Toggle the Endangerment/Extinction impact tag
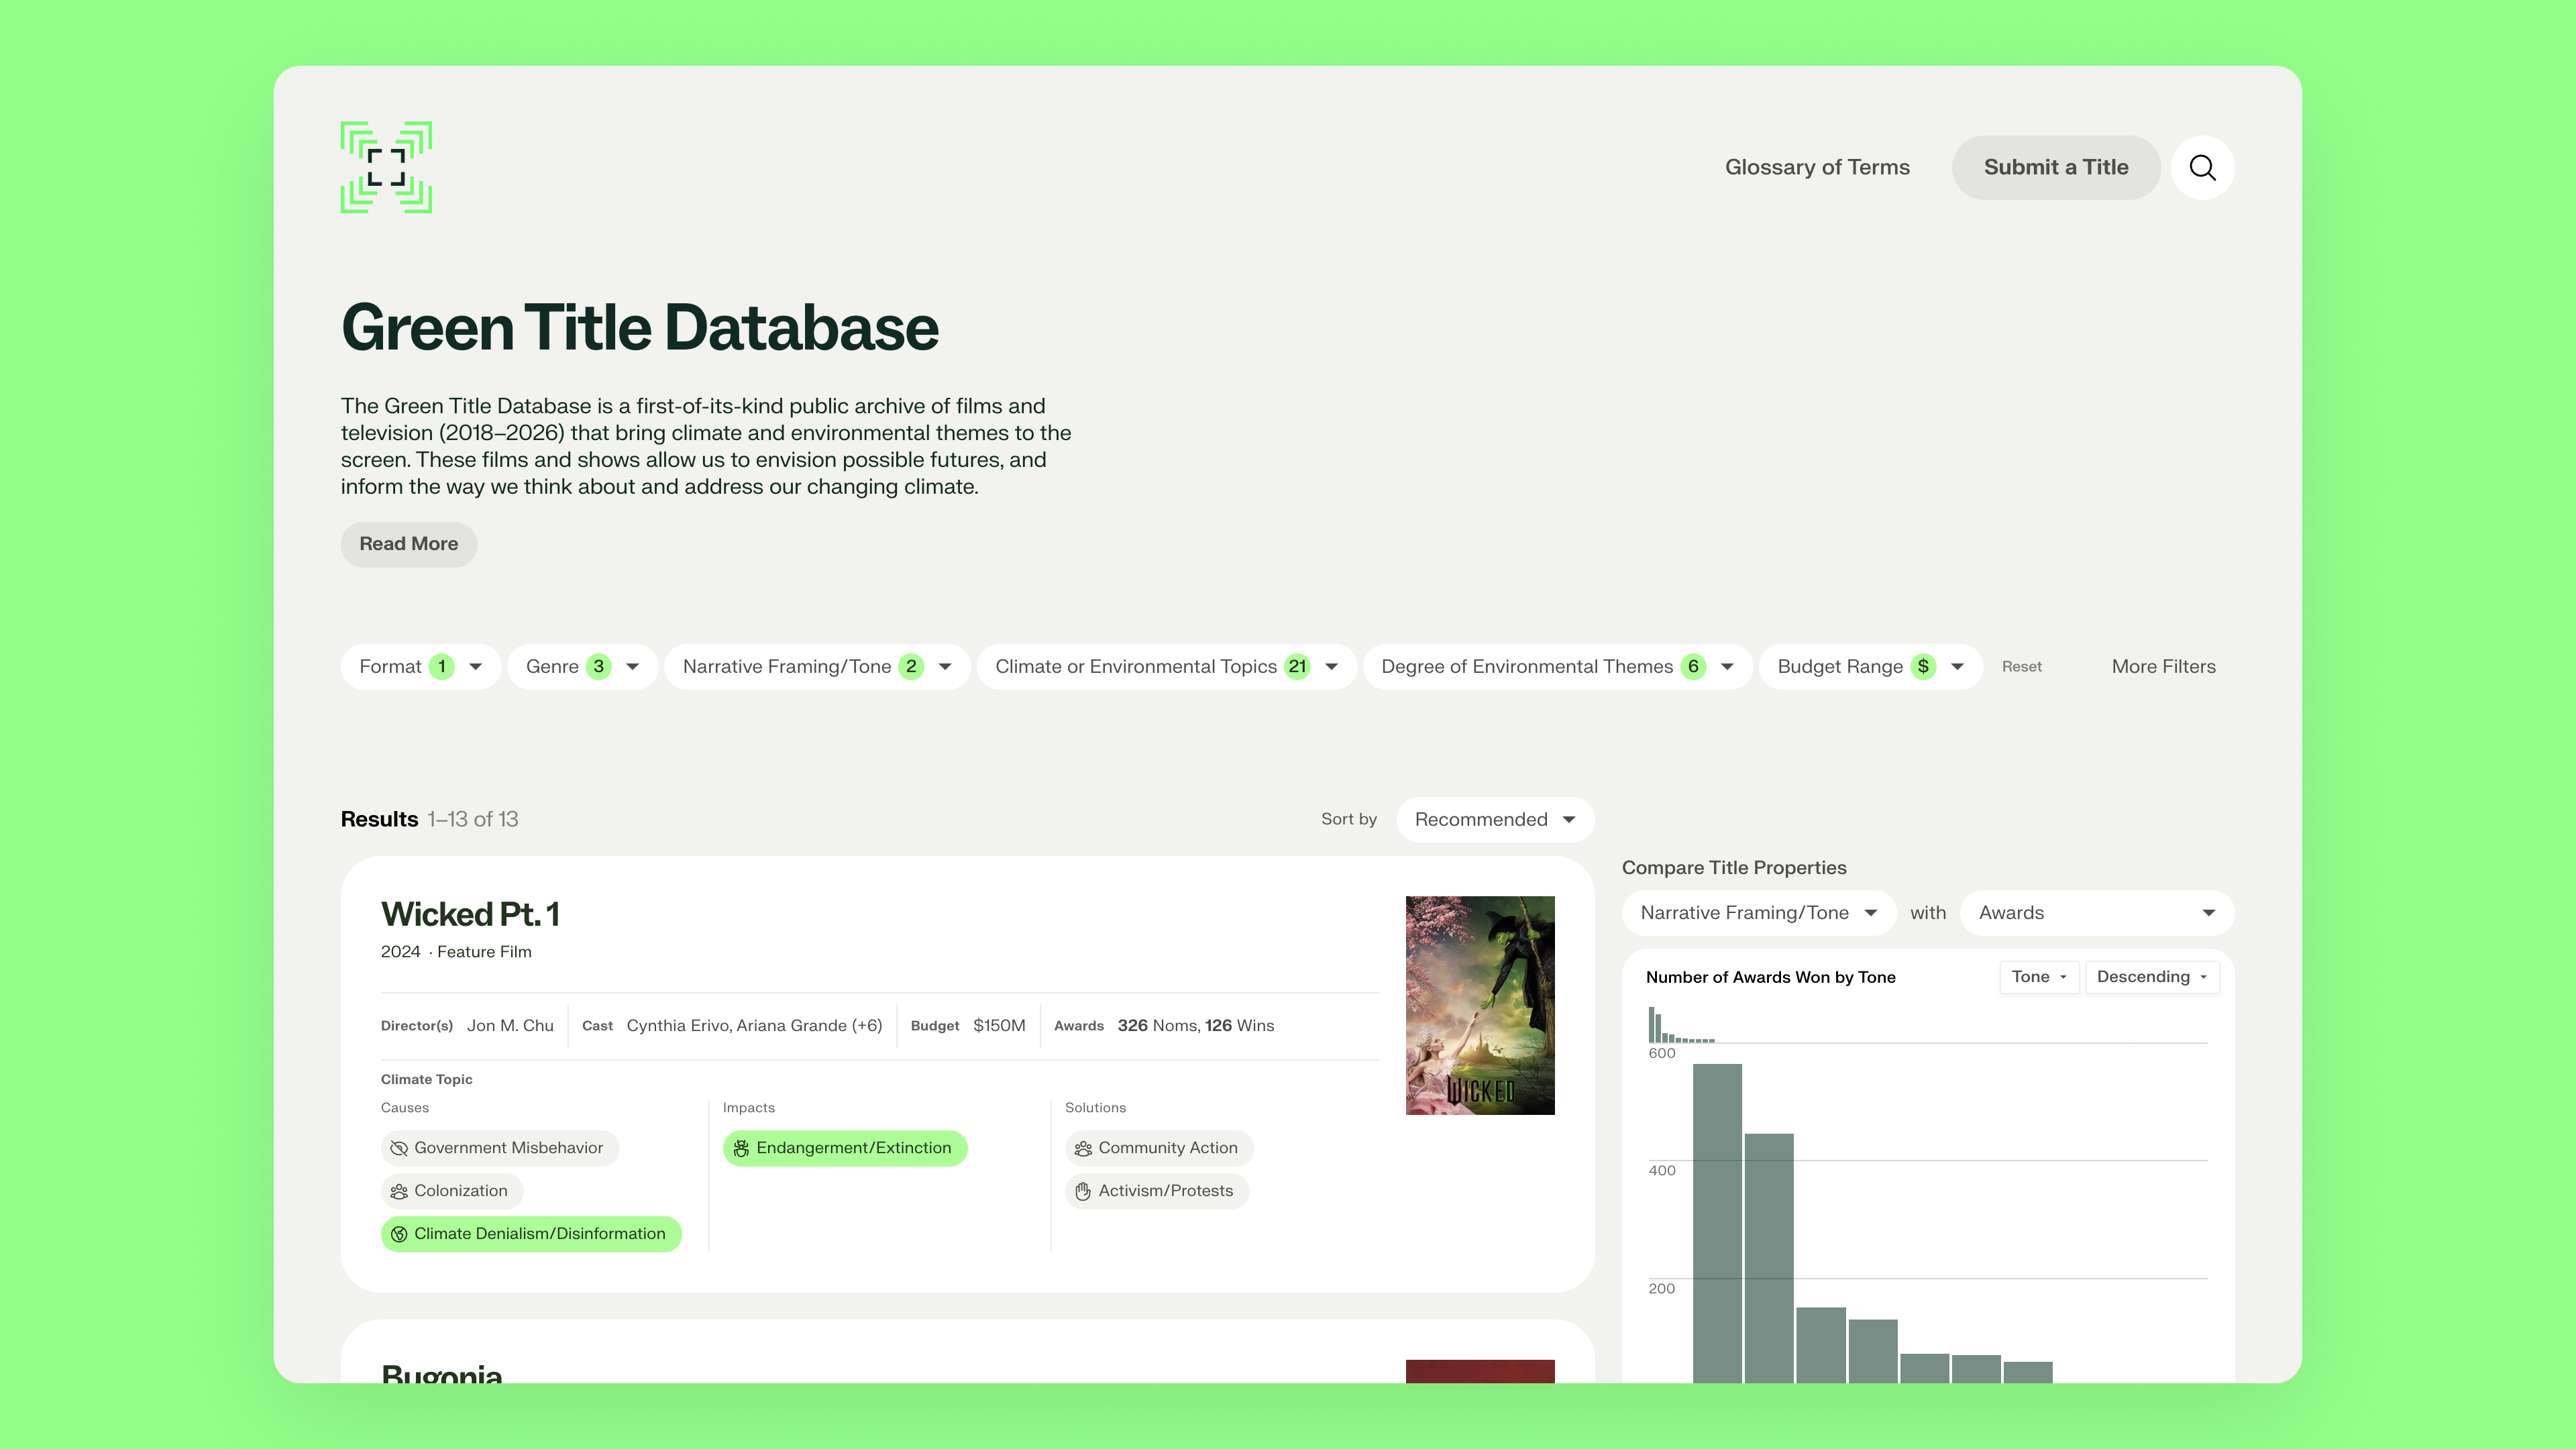The height and width of the screenshot is (1449, 2576). 845,1148
